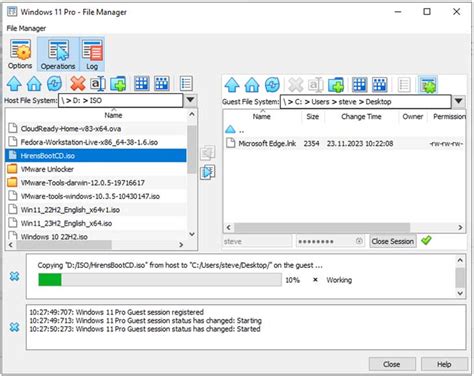474x376 pixels.
Task: Select HirensBootCD.iso in host list
Action: tap(96, 156)
